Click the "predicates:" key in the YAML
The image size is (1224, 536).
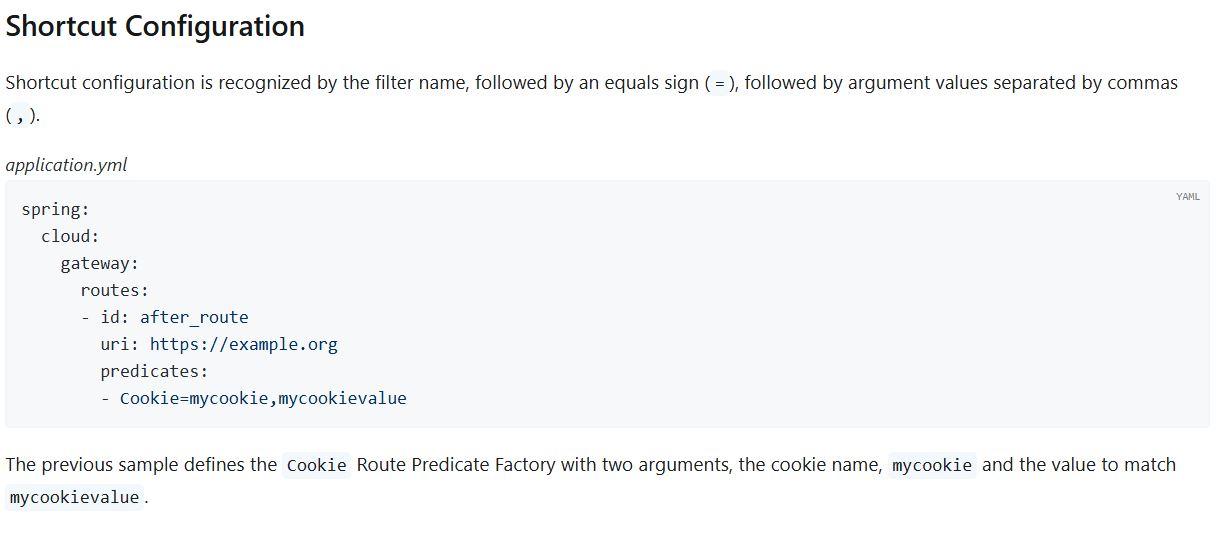pyautogui.click(x=154, y=372)
